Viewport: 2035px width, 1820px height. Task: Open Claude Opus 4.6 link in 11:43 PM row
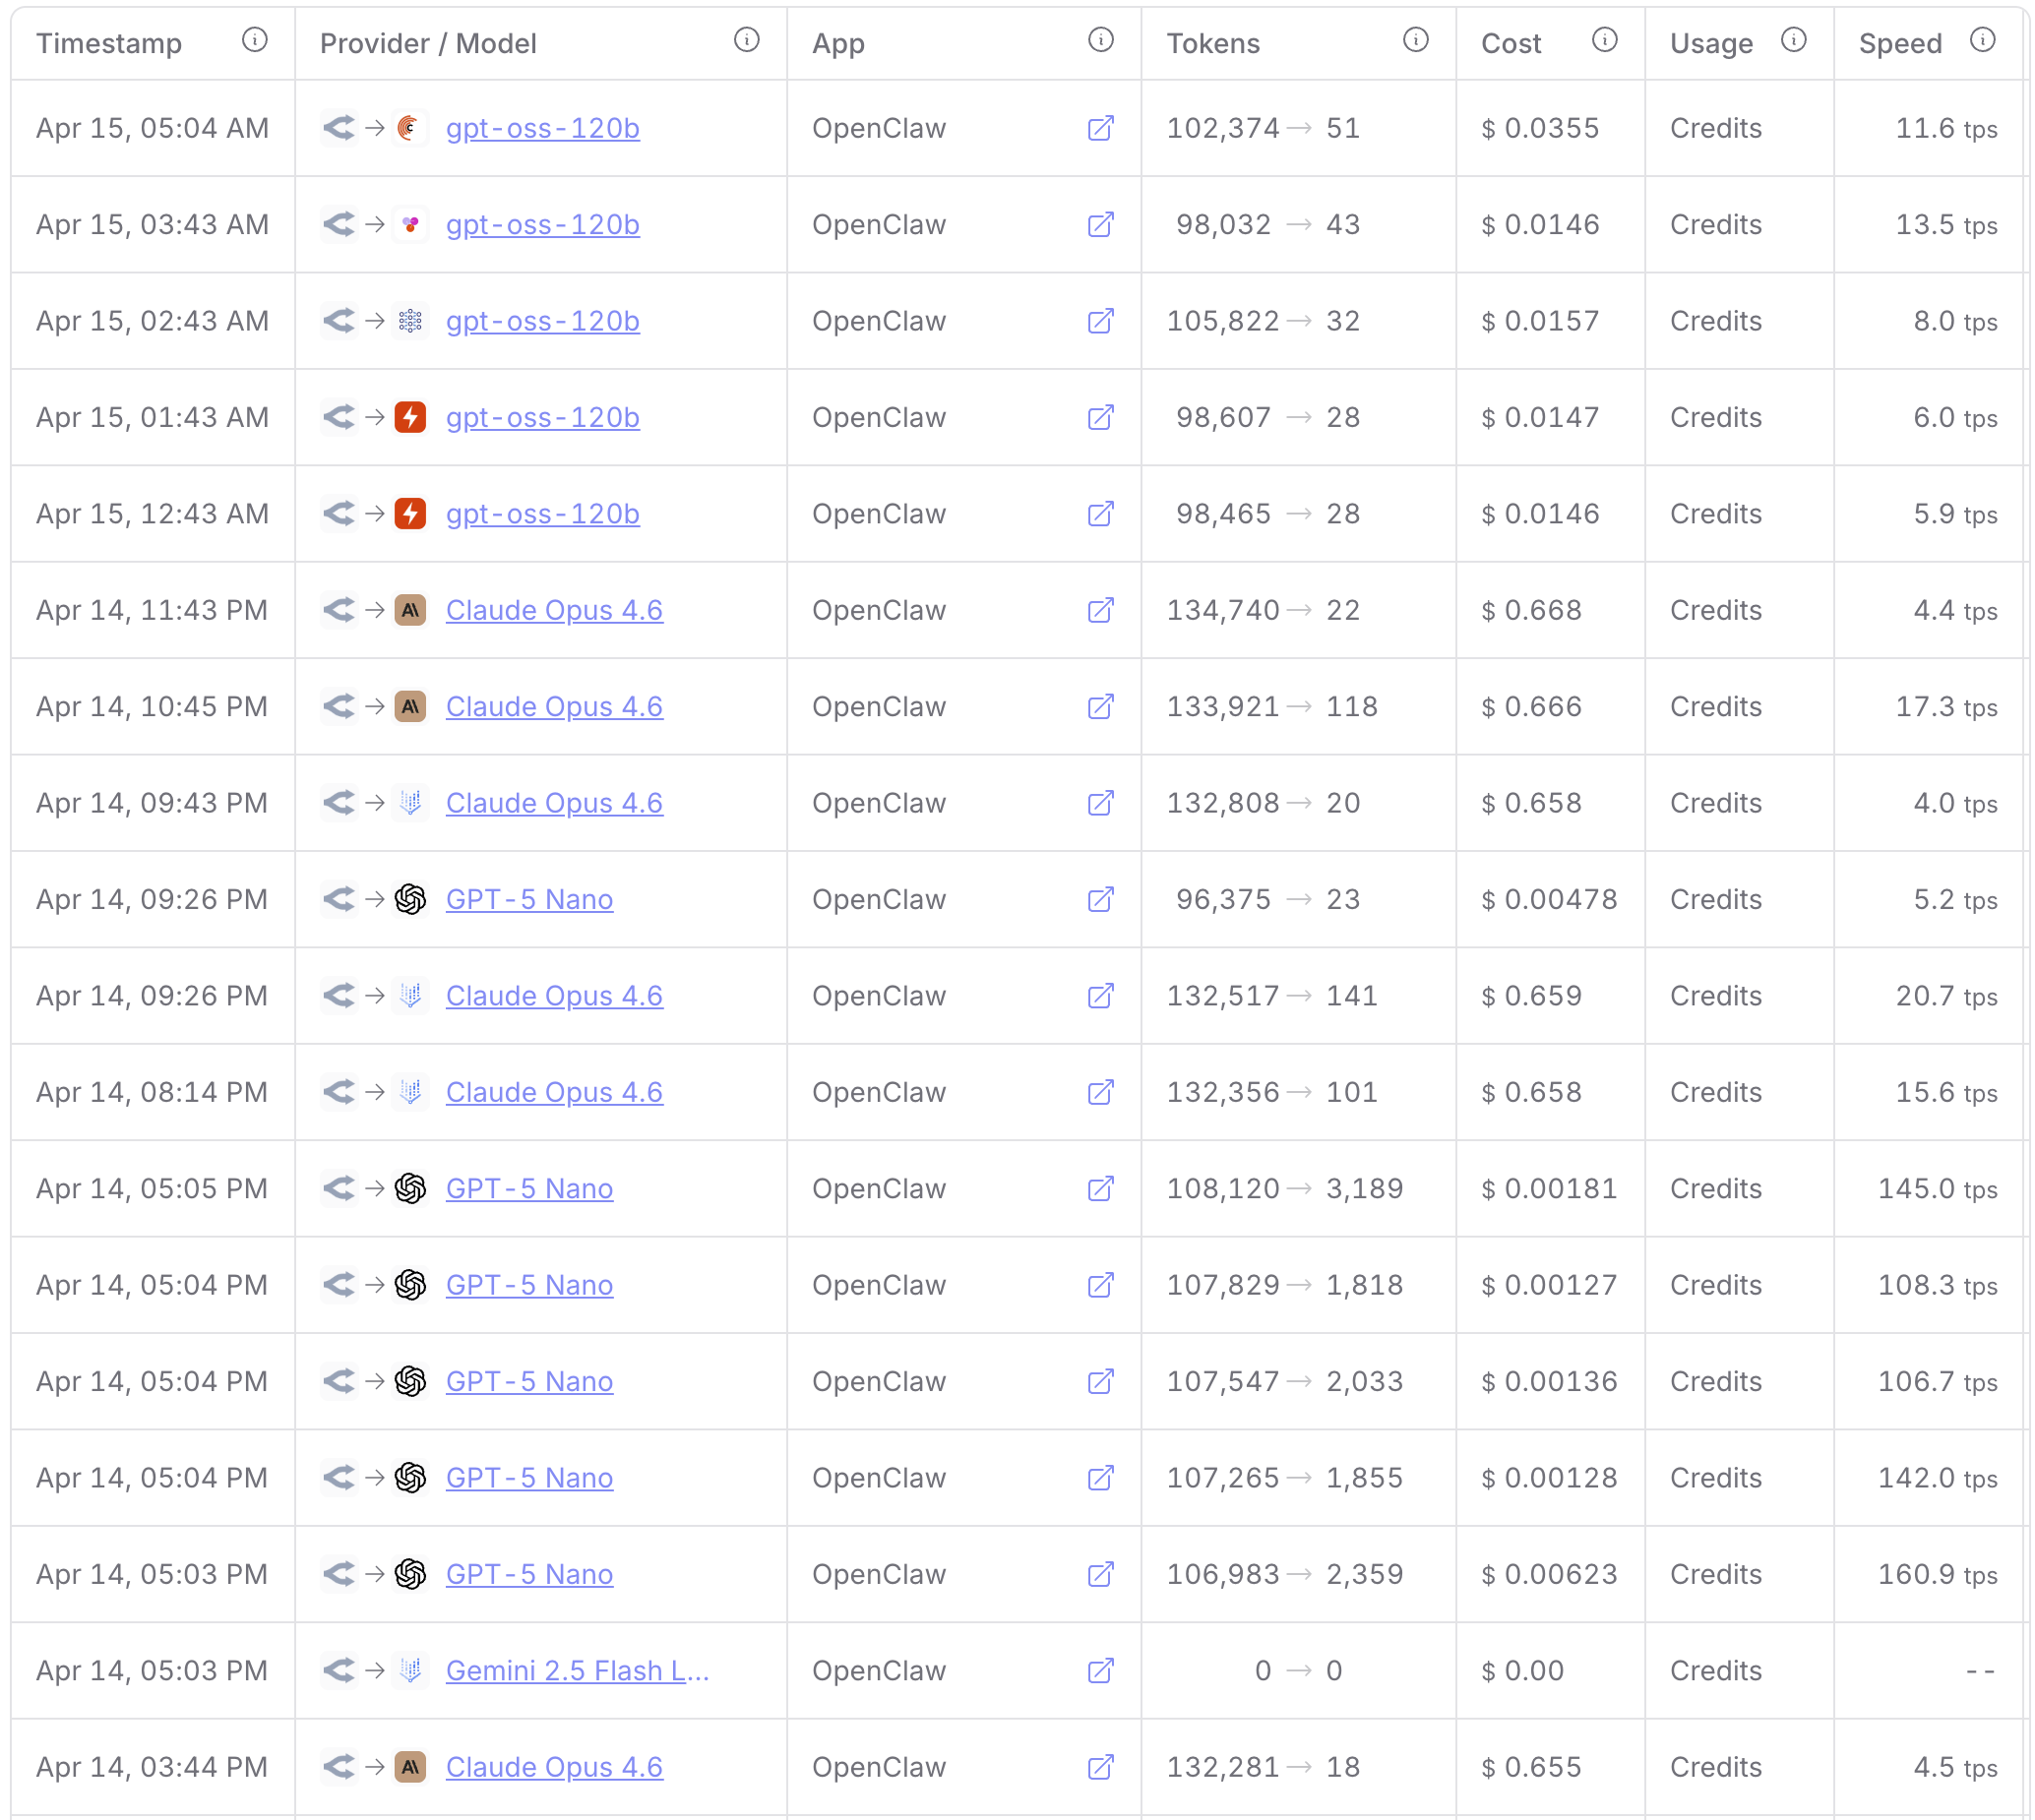pos(554,610)
